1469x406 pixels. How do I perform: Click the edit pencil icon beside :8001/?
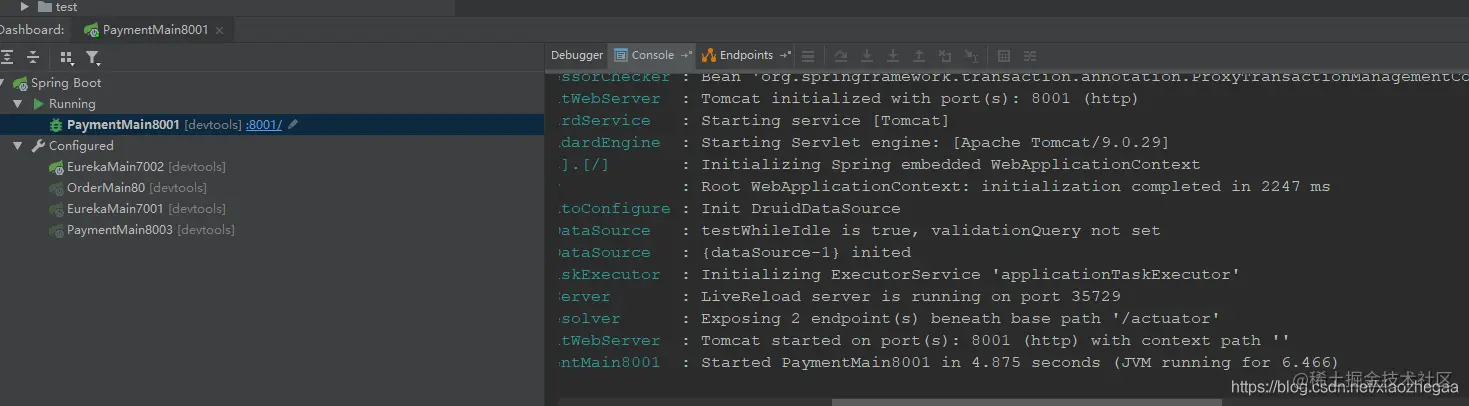[293, 125]
